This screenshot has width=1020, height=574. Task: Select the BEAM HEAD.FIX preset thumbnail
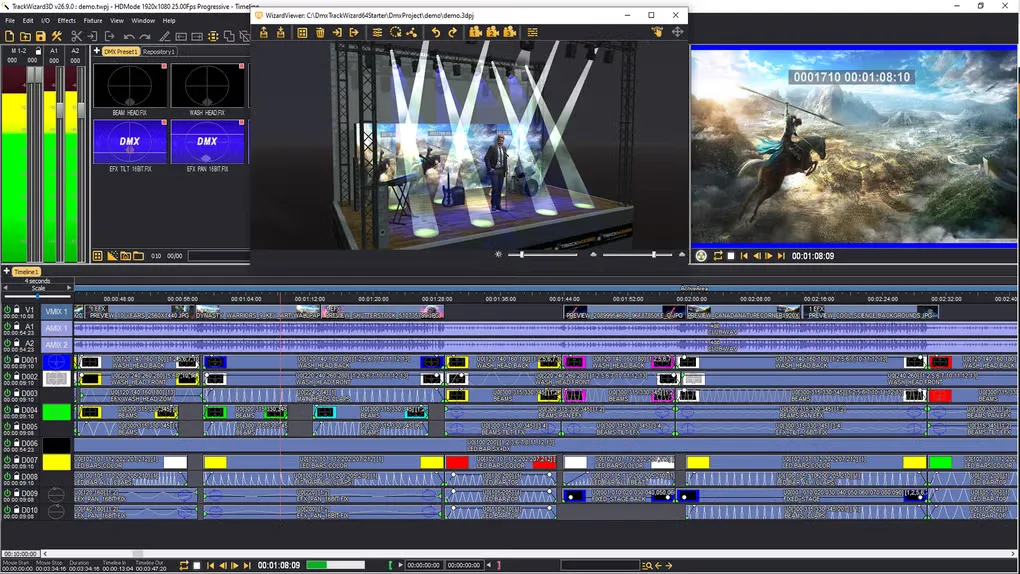coord(130,85)
